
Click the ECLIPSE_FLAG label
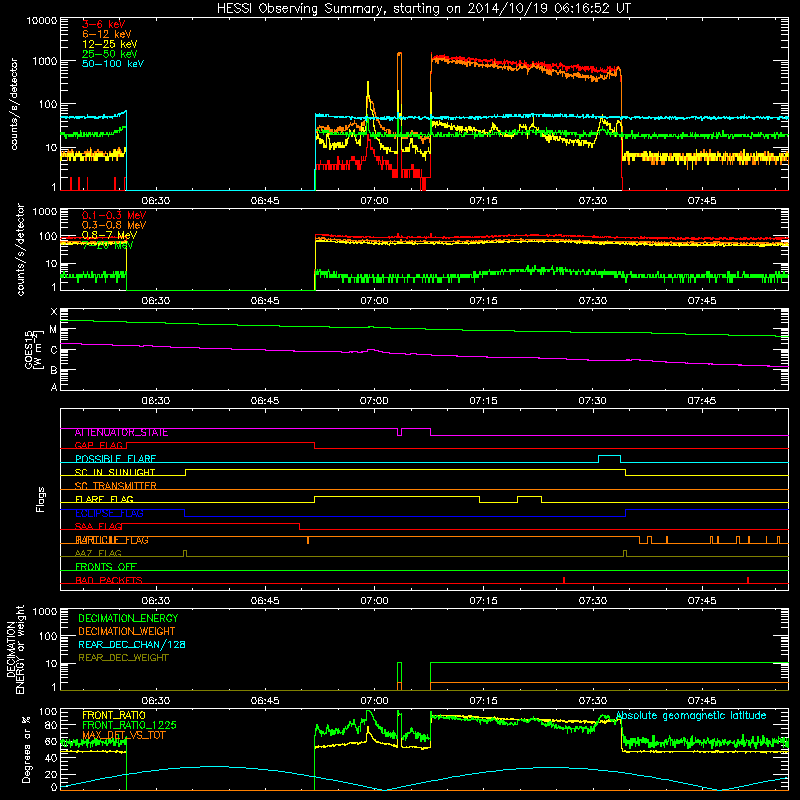[x=109, y=513]
